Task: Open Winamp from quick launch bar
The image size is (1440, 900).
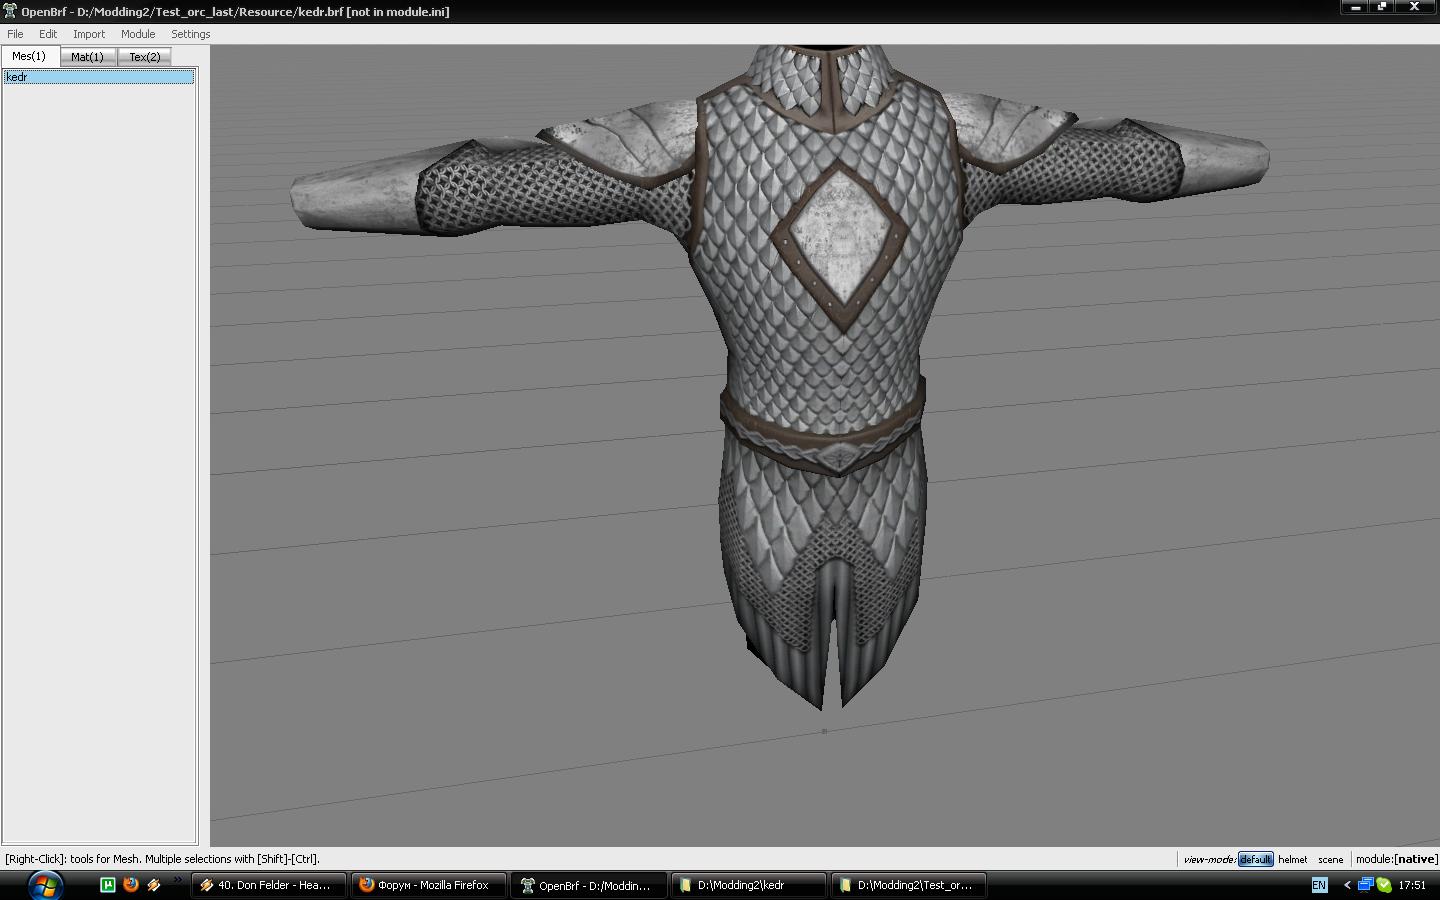Action: tap(154, 885)
